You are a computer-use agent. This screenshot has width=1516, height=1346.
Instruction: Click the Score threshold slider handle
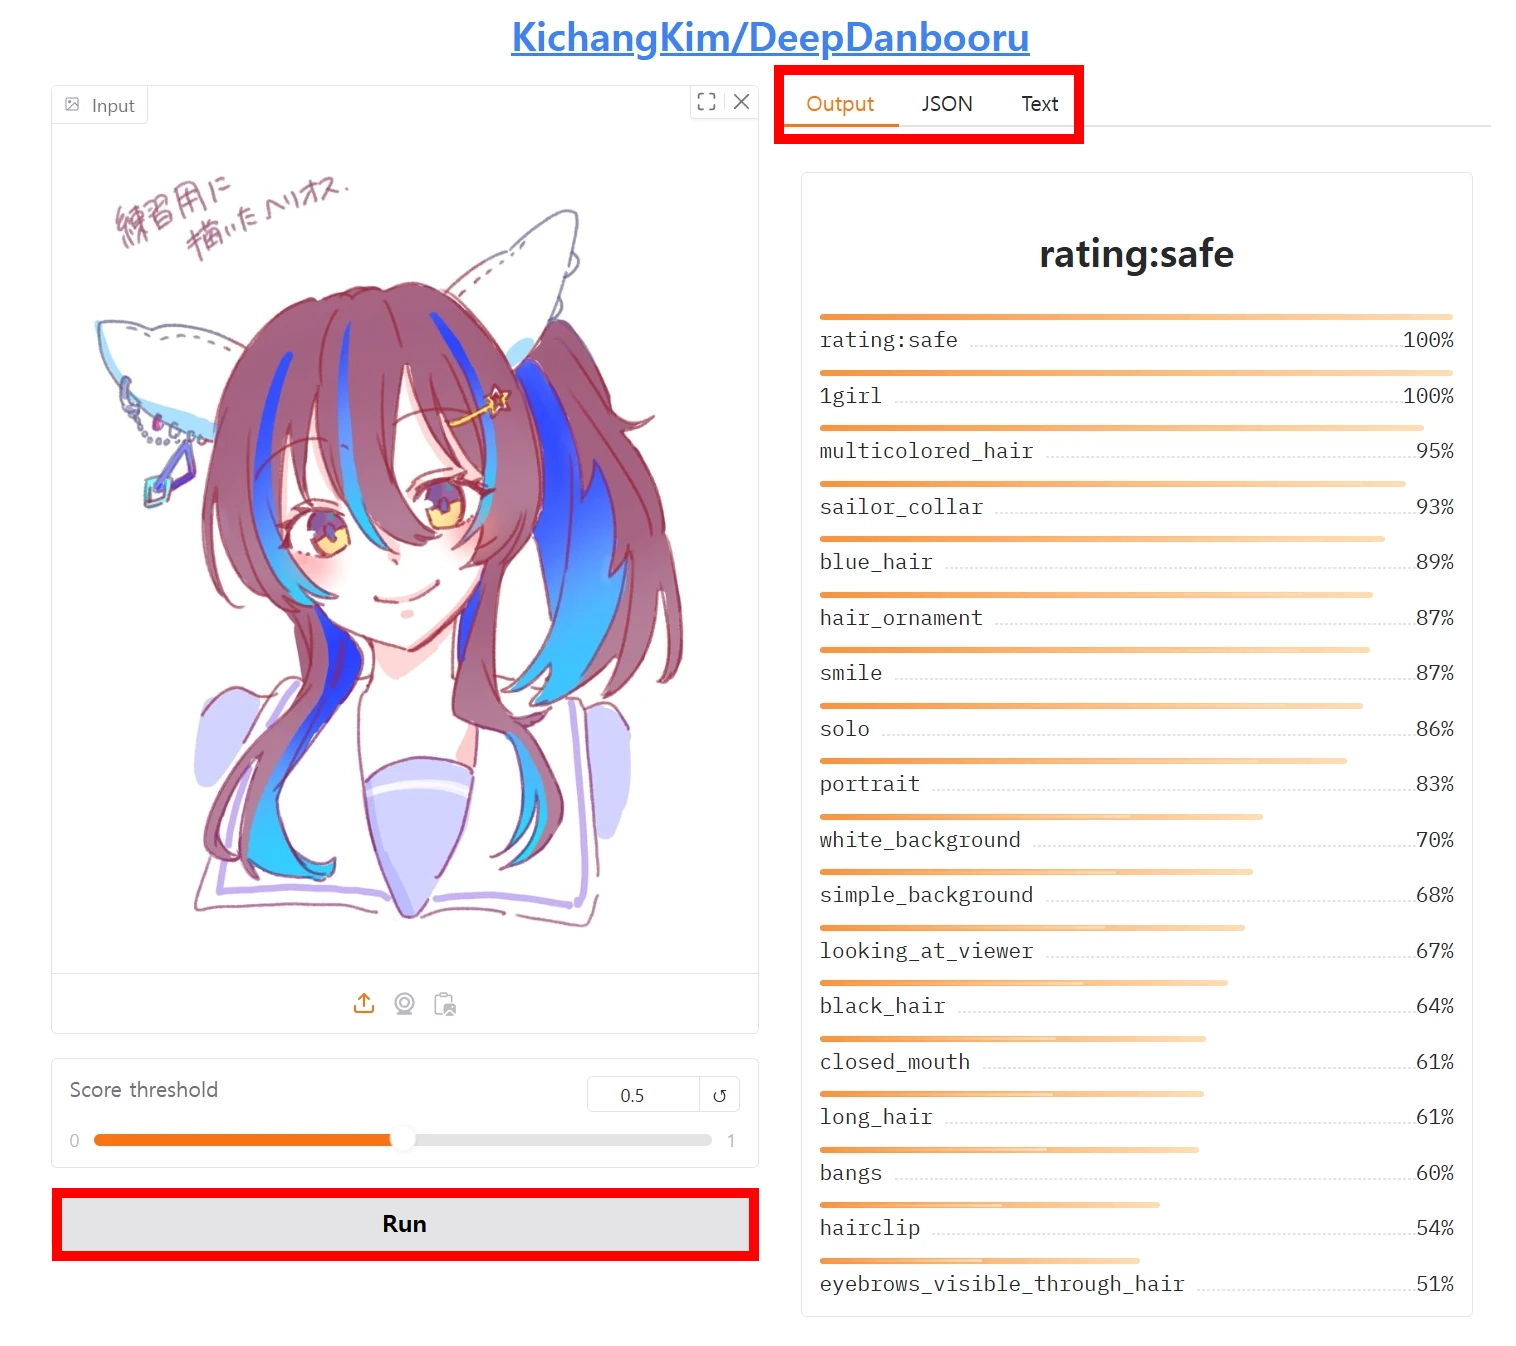pos(402,1139)
